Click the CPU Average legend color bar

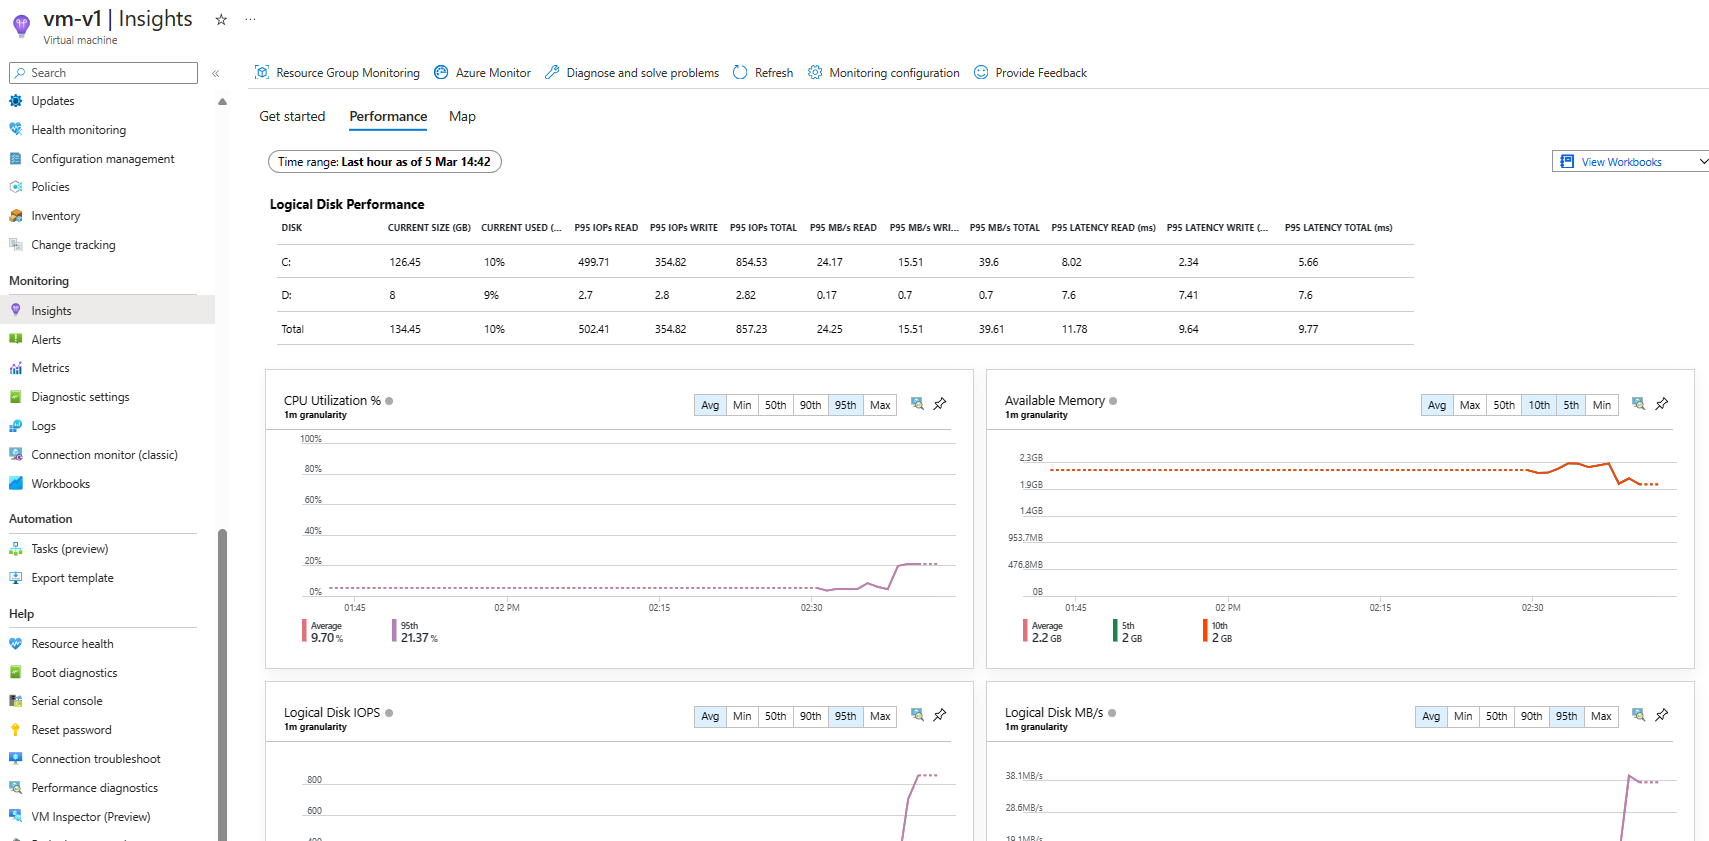(304, 630)
